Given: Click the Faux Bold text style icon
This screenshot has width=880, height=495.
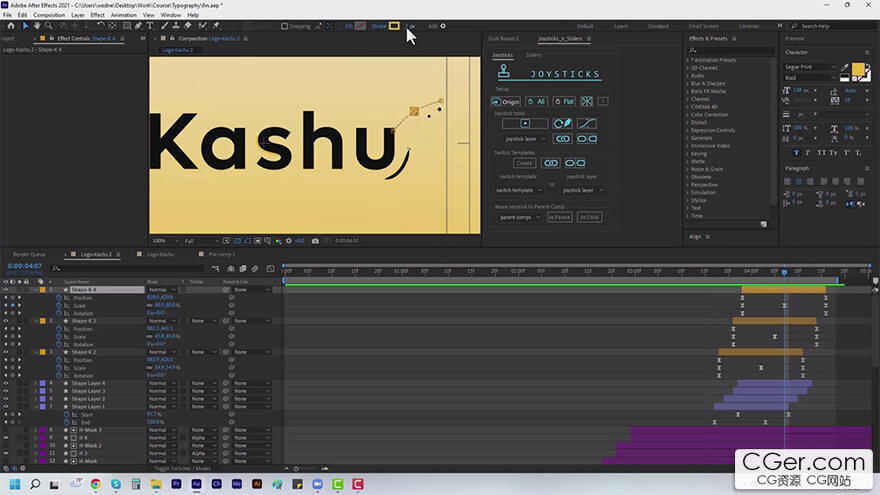Looking at the screenshot, I should (x=797, y=153).
